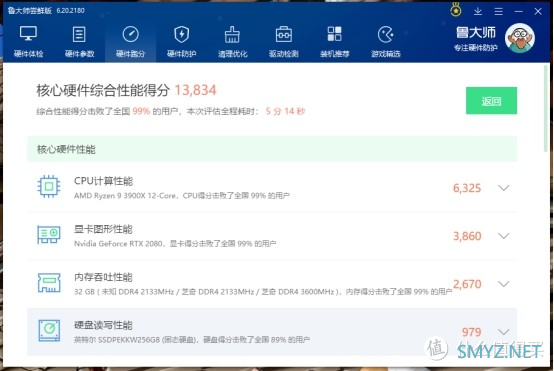Click the 显卡图形性能 title
This screenshot has height=371, width=554.
point(103,229)
